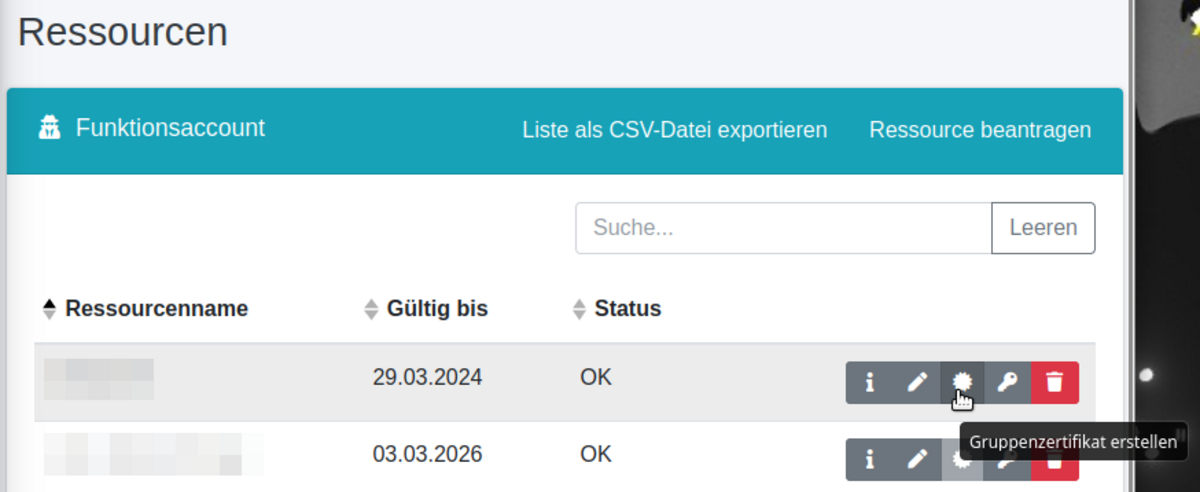Export list via Liste als CSV-Datei exportieren
The width and height of the screenshot is (1200, 492).
click(674, 130)
